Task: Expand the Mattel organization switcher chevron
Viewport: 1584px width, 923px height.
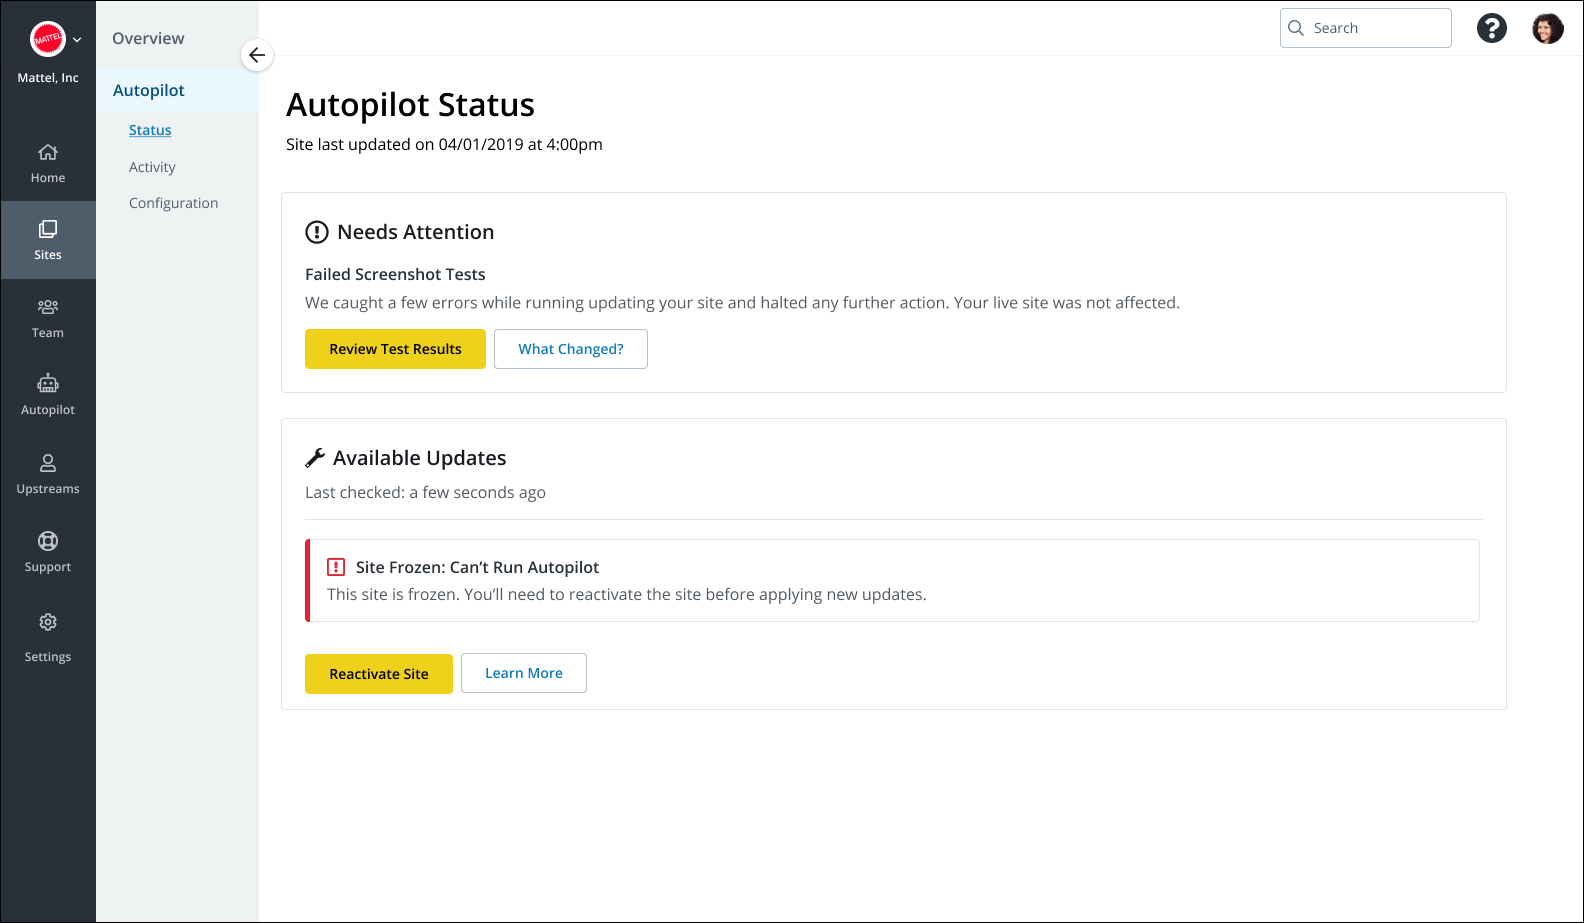Action: click(77, 40)
